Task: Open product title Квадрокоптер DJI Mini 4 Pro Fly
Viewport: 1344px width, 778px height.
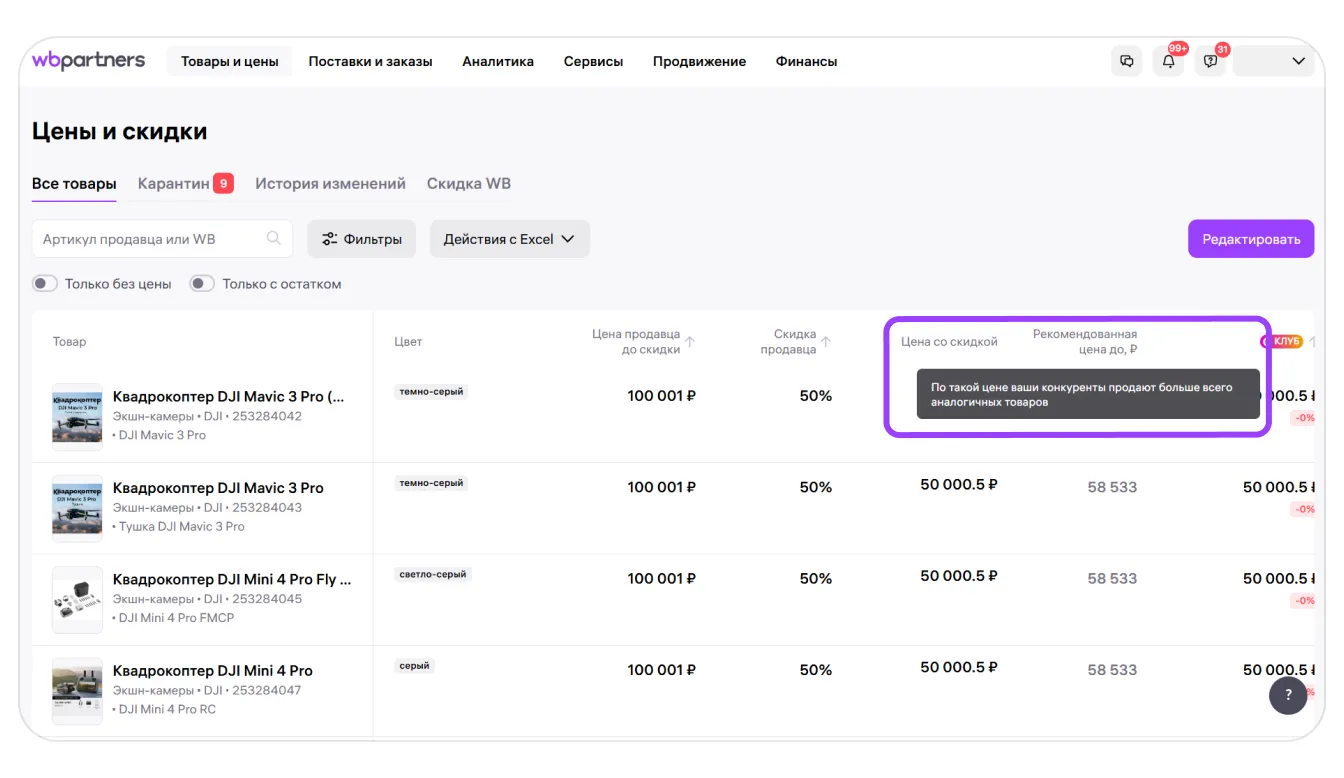Action: pyautogui.click(x=232, y=579)
